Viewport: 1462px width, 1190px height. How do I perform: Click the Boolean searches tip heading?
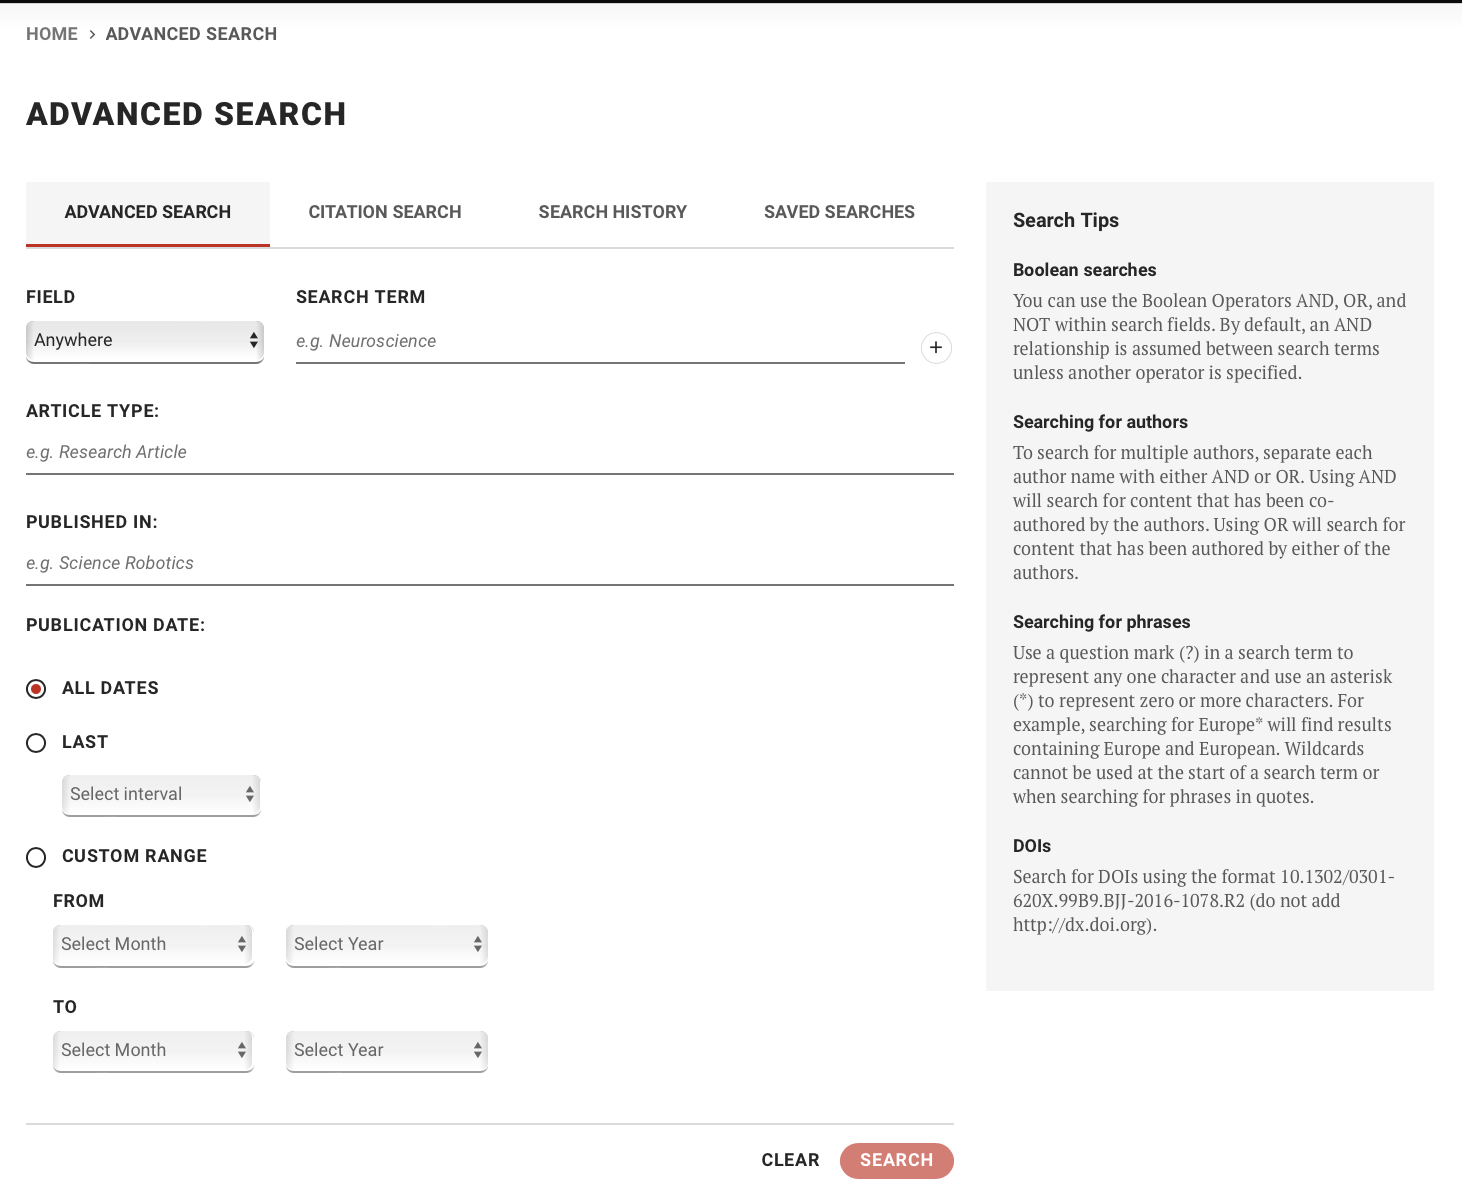[x=1084, y=270]
